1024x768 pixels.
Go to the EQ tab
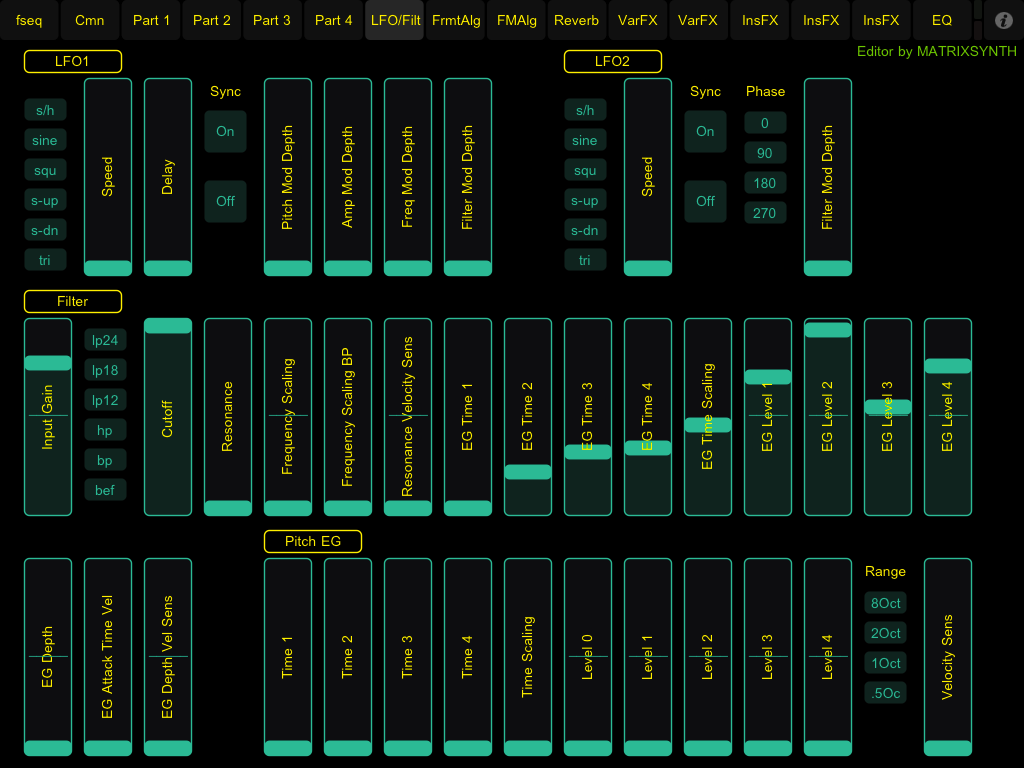point(942,20)
